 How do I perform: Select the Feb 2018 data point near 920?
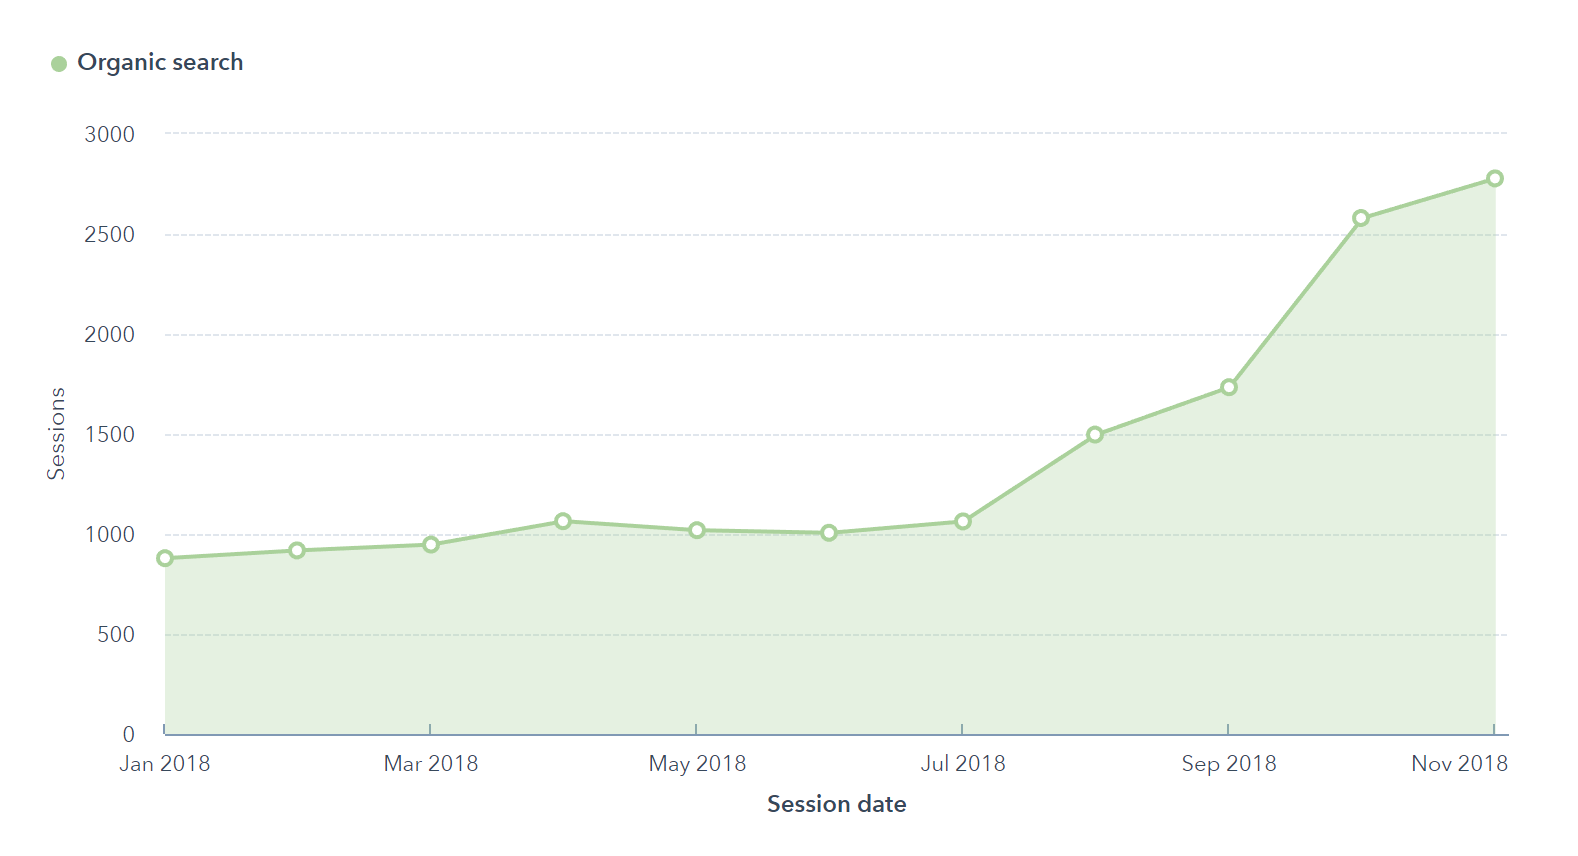point(297,551)
